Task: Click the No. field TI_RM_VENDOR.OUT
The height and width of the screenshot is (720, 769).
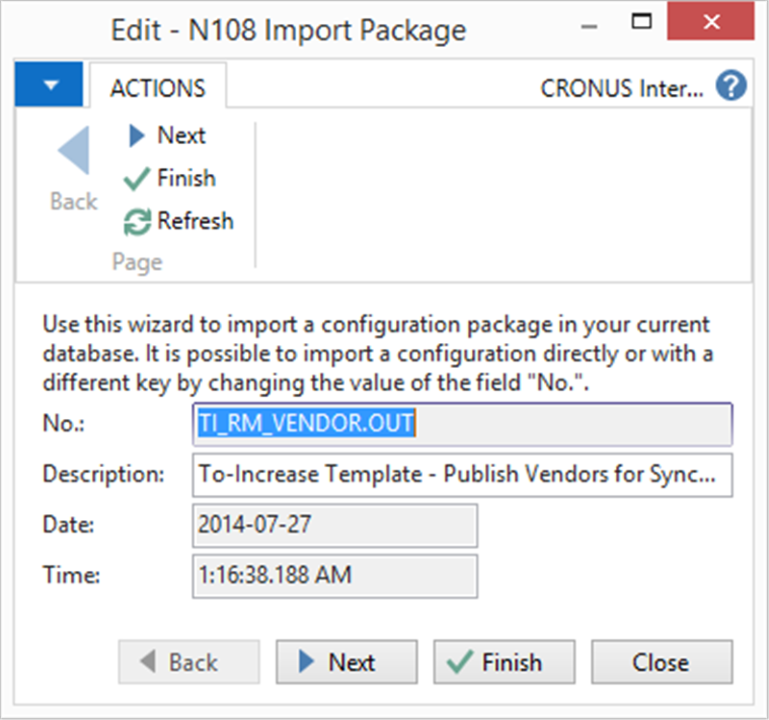Action: tap(462, 424)
